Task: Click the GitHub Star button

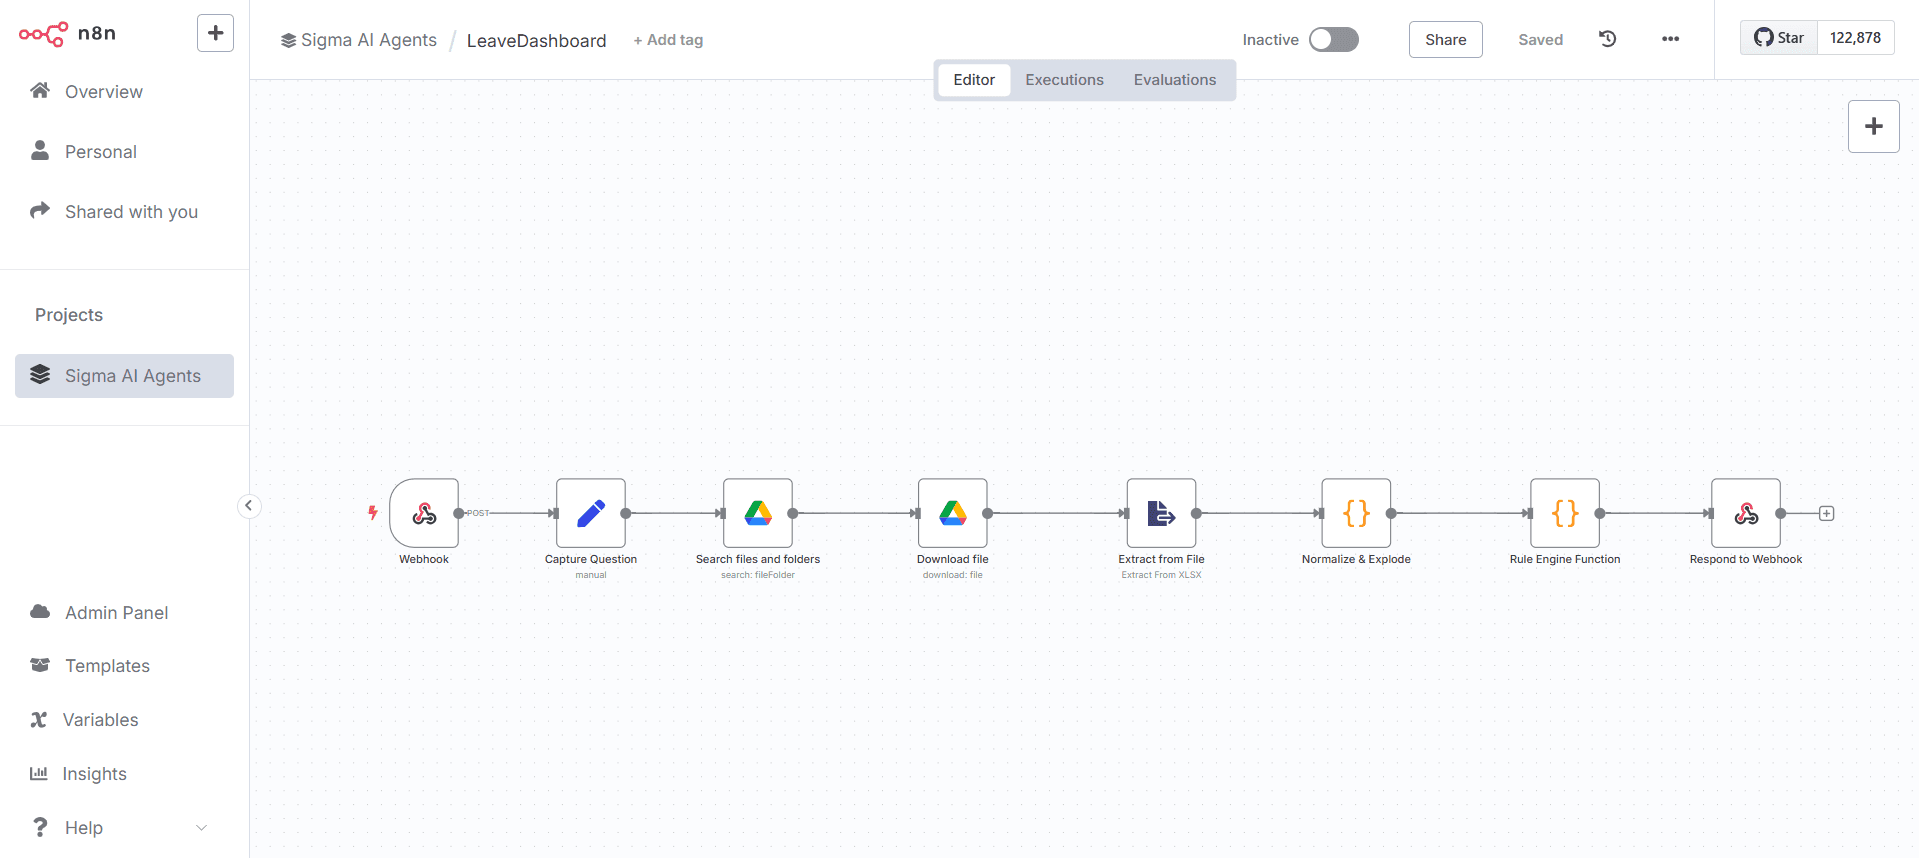Action: coord(1779,38)
